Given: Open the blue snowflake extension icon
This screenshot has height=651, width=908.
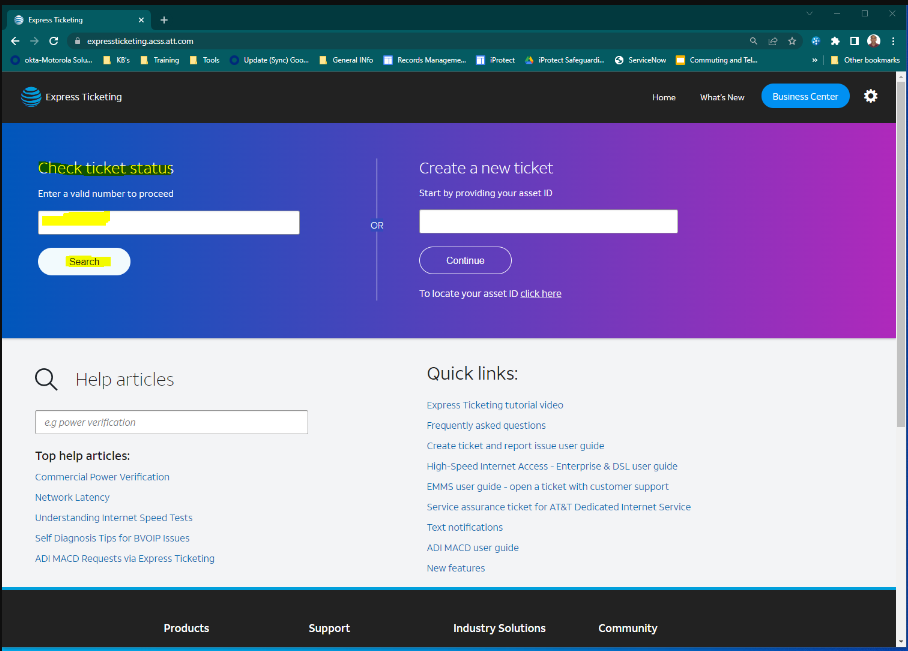Looking at the screenshot, I should (x=815, y=41).
